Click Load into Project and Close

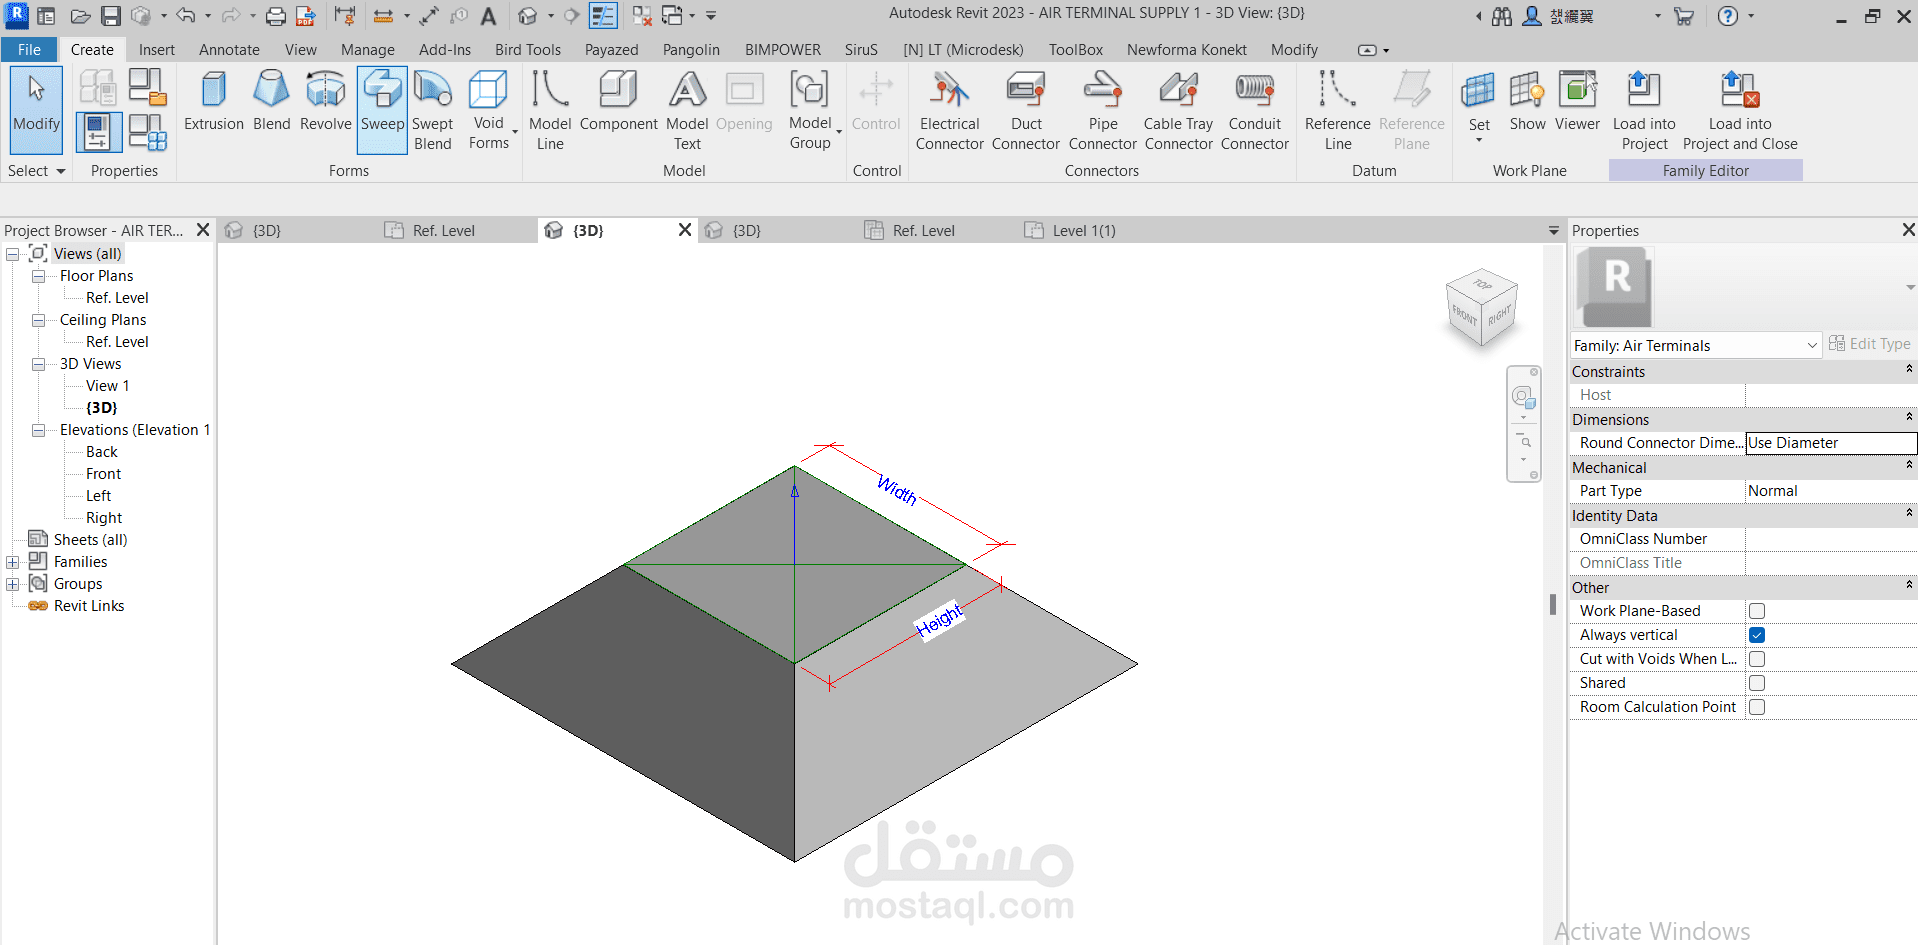click(x=1740, y=110)
